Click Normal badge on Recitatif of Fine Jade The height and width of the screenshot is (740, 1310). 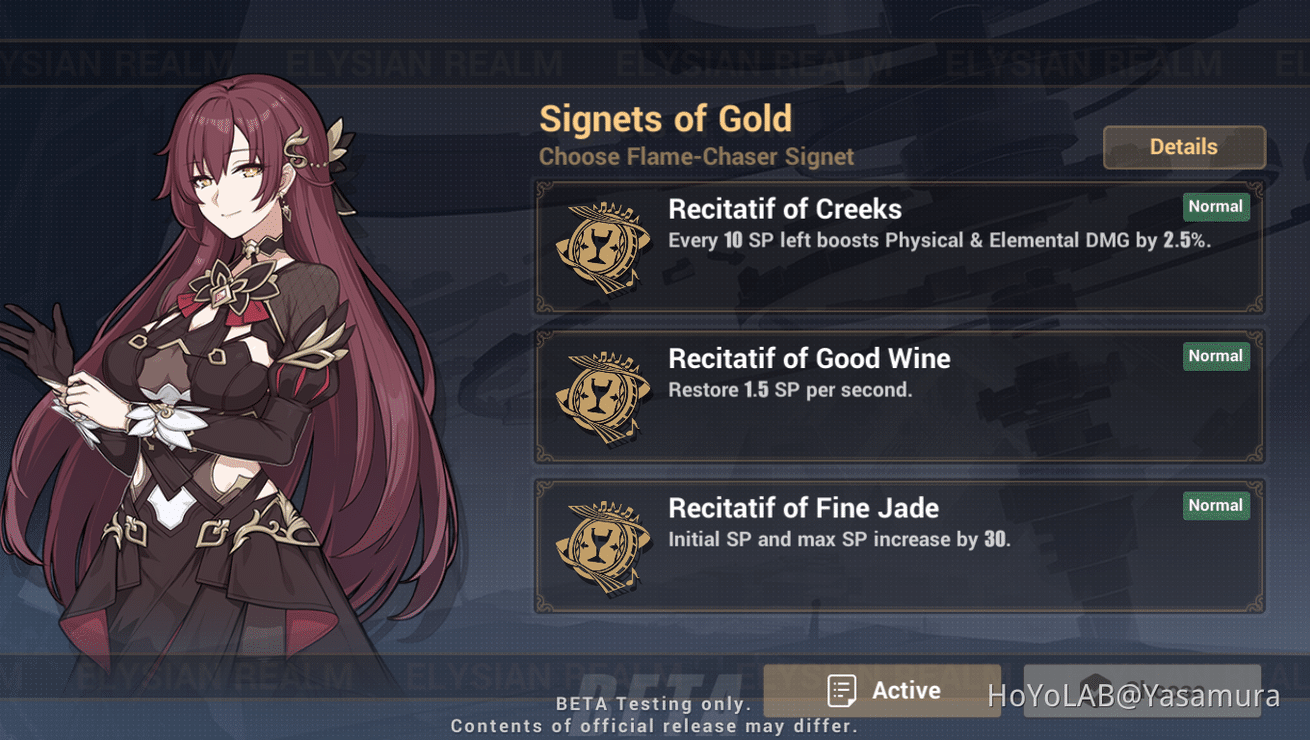1215,506
